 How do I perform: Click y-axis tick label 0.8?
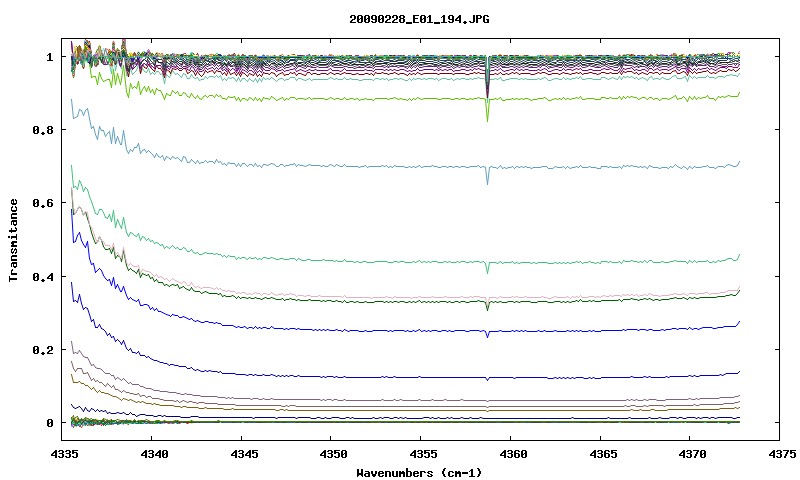[x=43, y=130]
